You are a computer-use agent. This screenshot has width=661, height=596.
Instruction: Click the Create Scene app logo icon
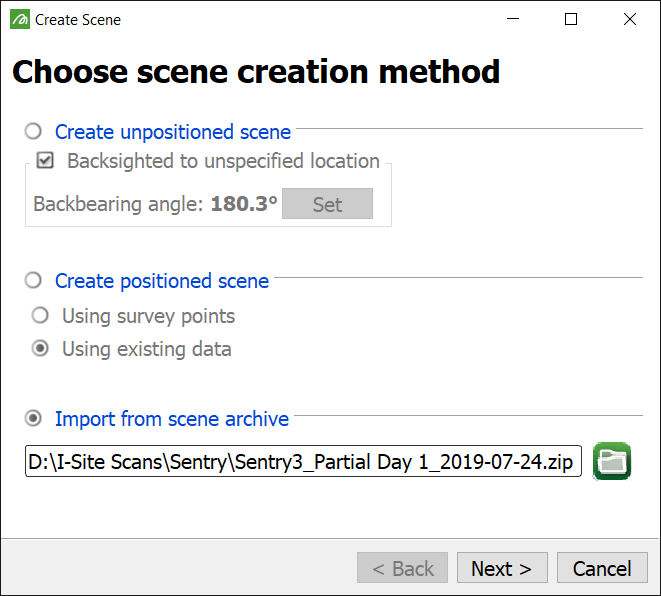click(20, 19)
